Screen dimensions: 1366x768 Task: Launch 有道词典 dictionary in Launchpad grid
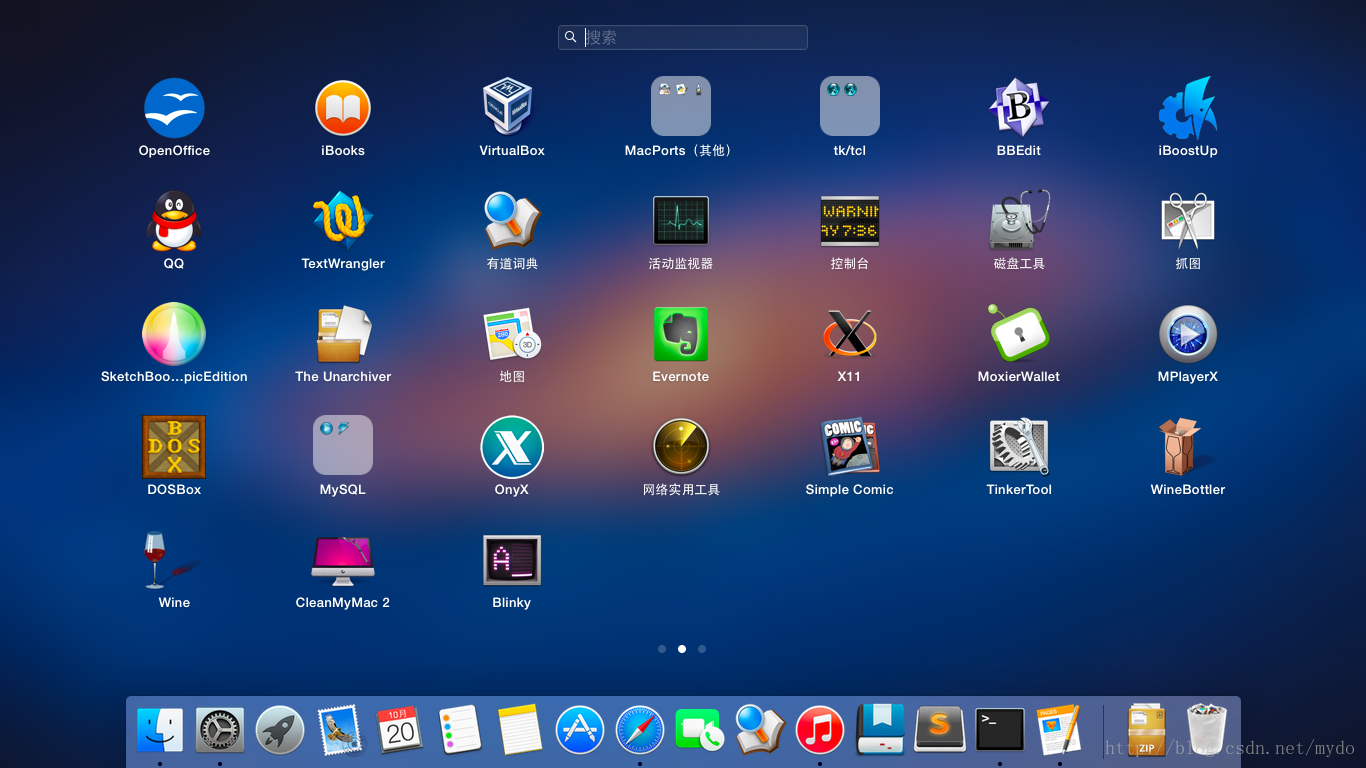tap(512, 220)
